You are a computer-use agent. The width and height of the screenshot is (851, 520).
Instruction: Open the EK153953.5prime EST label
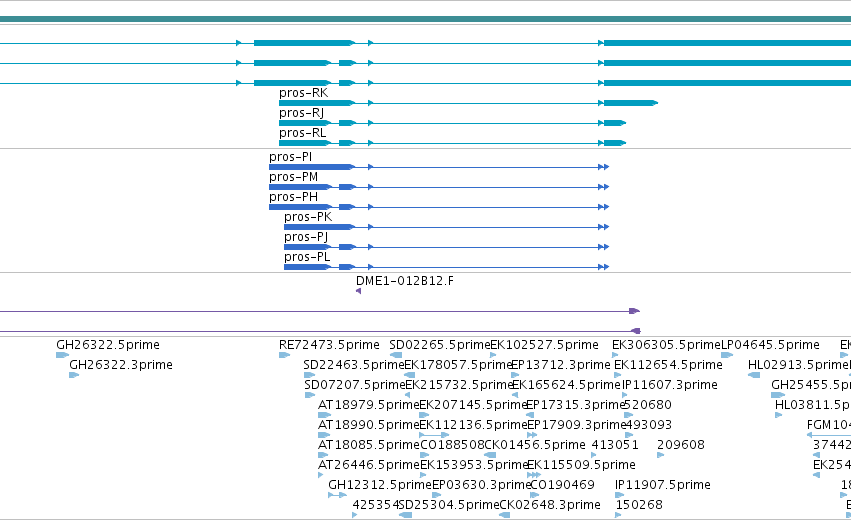[474, 465]
